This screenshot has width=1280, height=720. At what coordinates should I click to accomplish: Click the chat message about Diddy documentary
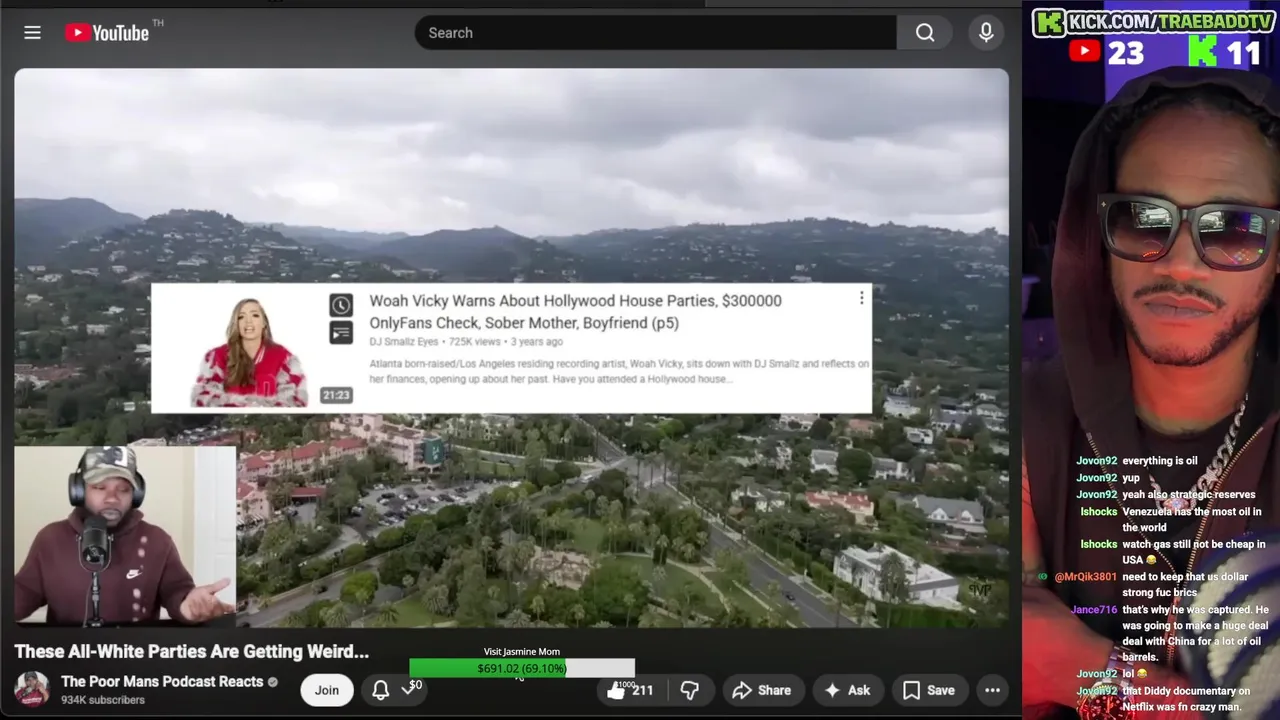point(1186,698)
